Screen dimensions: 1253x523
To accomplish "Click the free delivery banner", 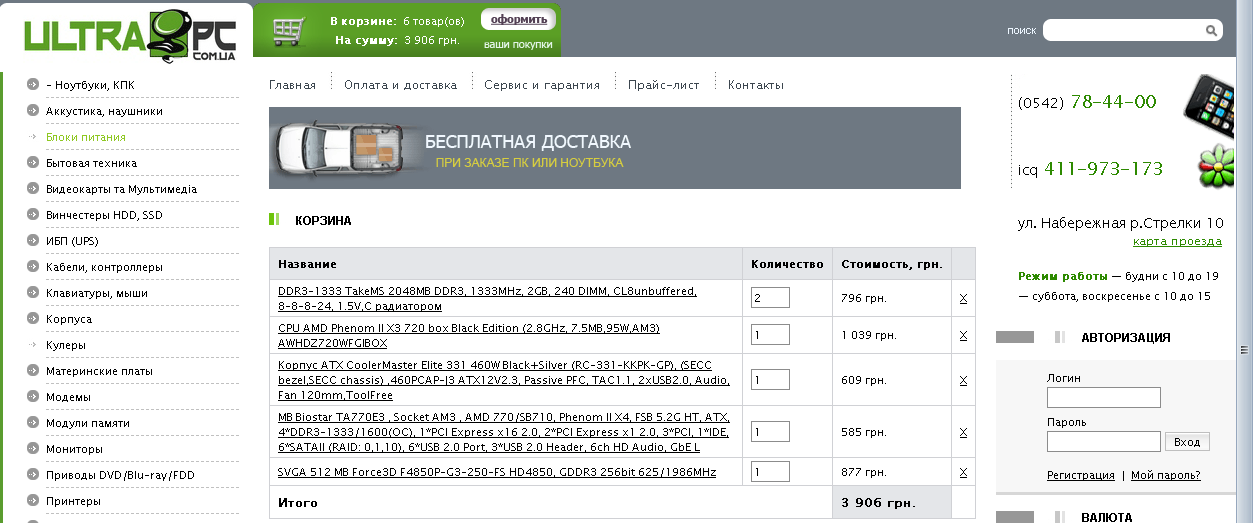I will point(614,148).
